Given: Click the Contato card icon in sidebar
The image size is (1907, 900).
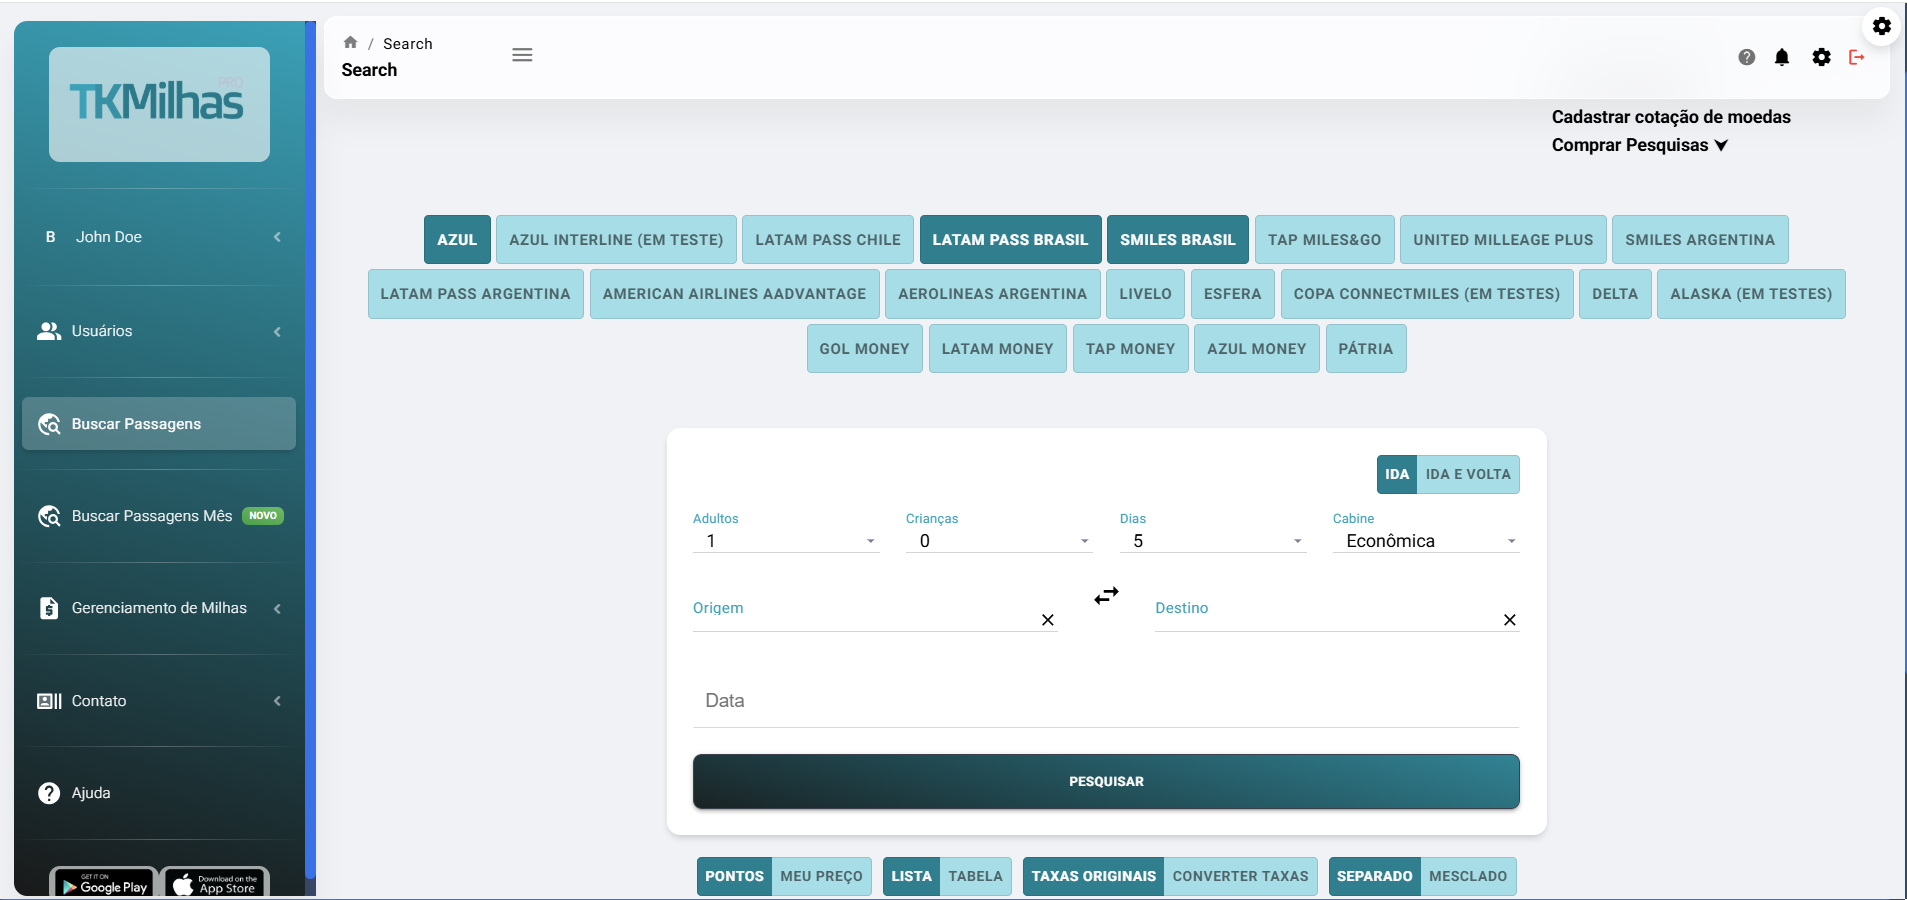Looking at the screenshot, I should click(49, 701).
